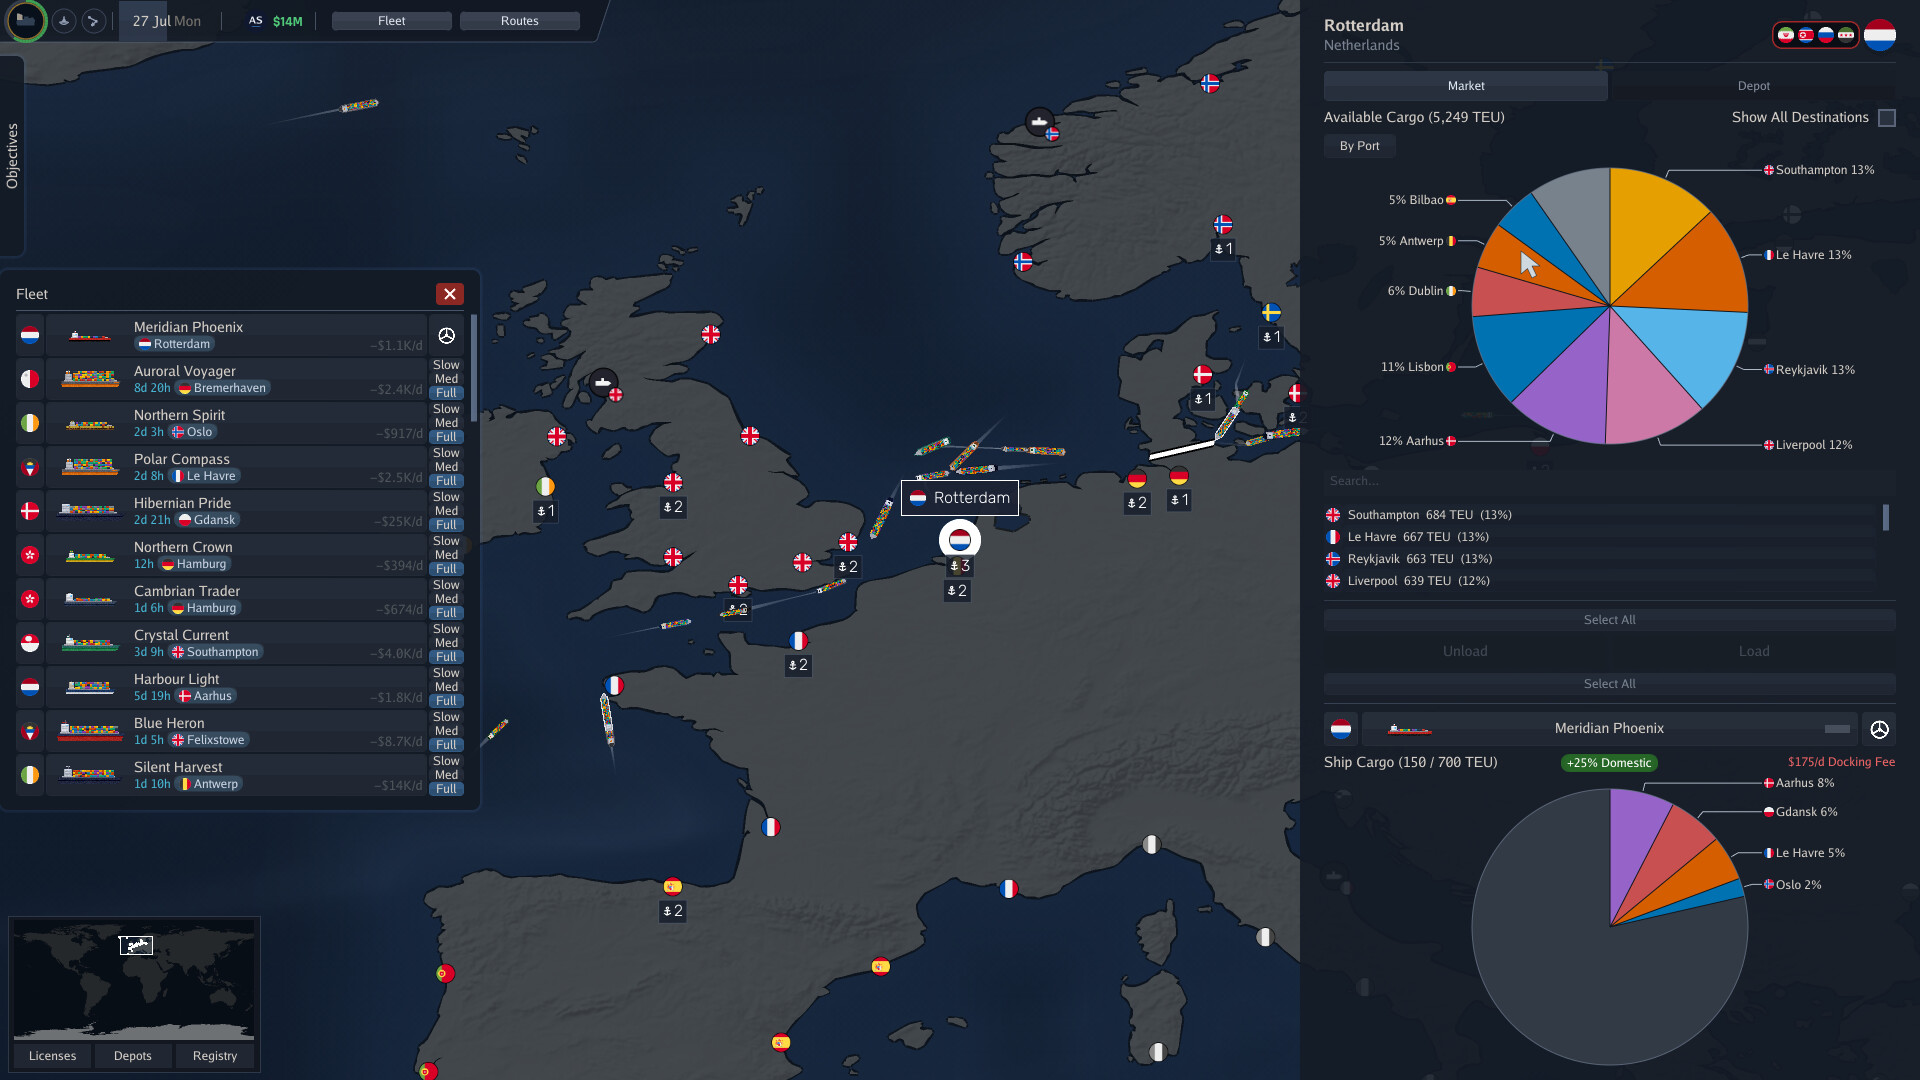
Task: Click the Ireland flag port marker on map
Action: click(545, 487)
